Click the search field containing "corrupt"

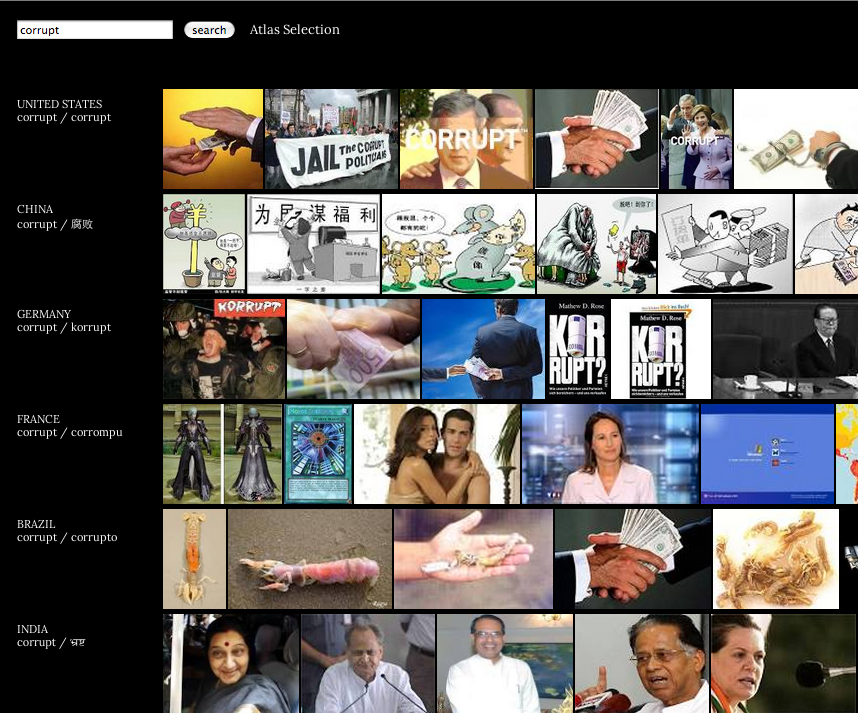(x=95, y=30)
